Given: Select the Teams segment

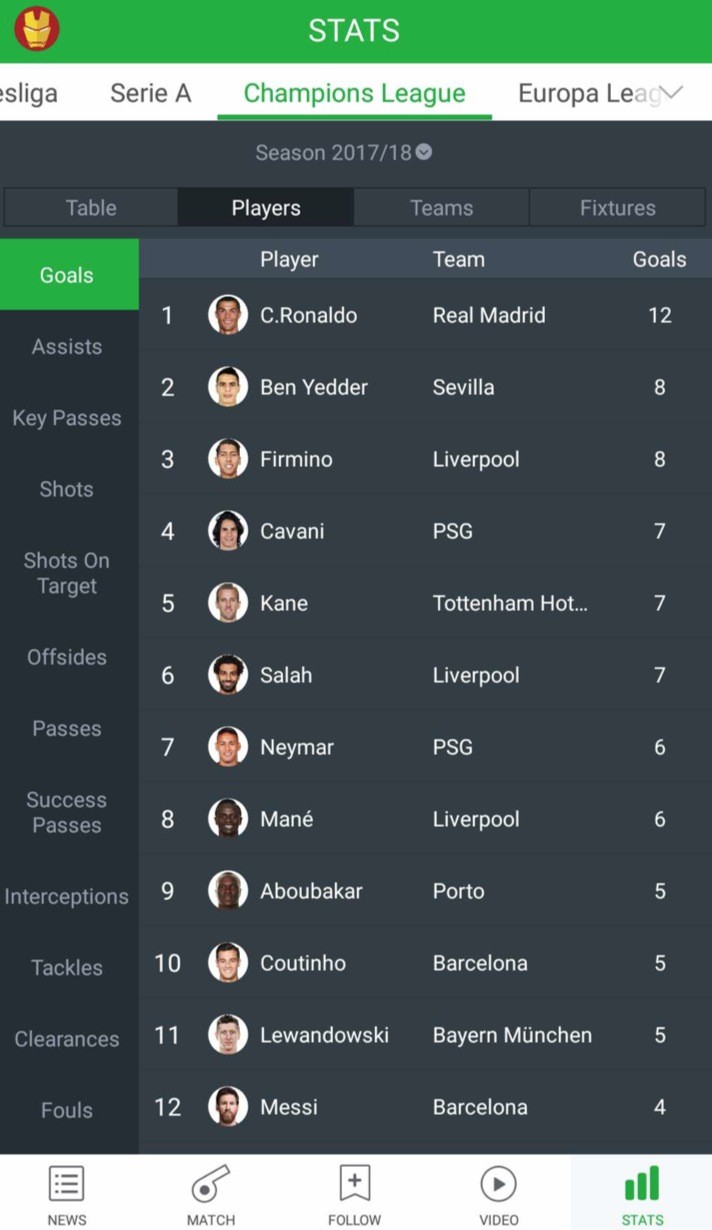Looking at the screenshot, I should coord(441,208).
